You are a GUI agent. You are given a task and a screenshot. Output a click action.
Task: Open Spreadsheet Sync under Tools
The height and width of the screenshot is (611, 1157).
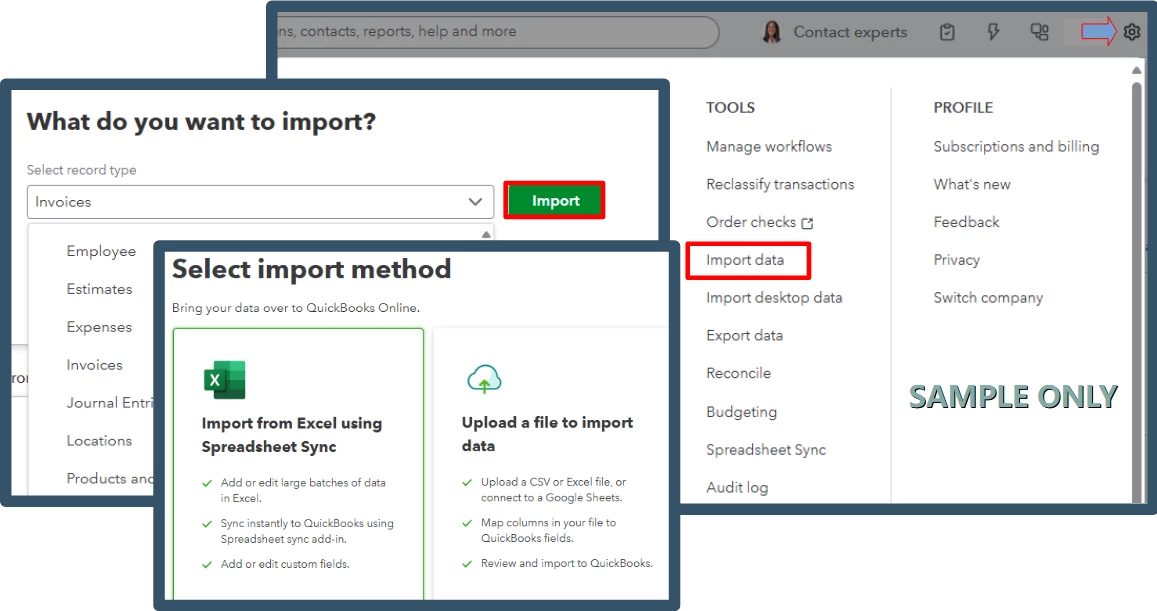766,449
